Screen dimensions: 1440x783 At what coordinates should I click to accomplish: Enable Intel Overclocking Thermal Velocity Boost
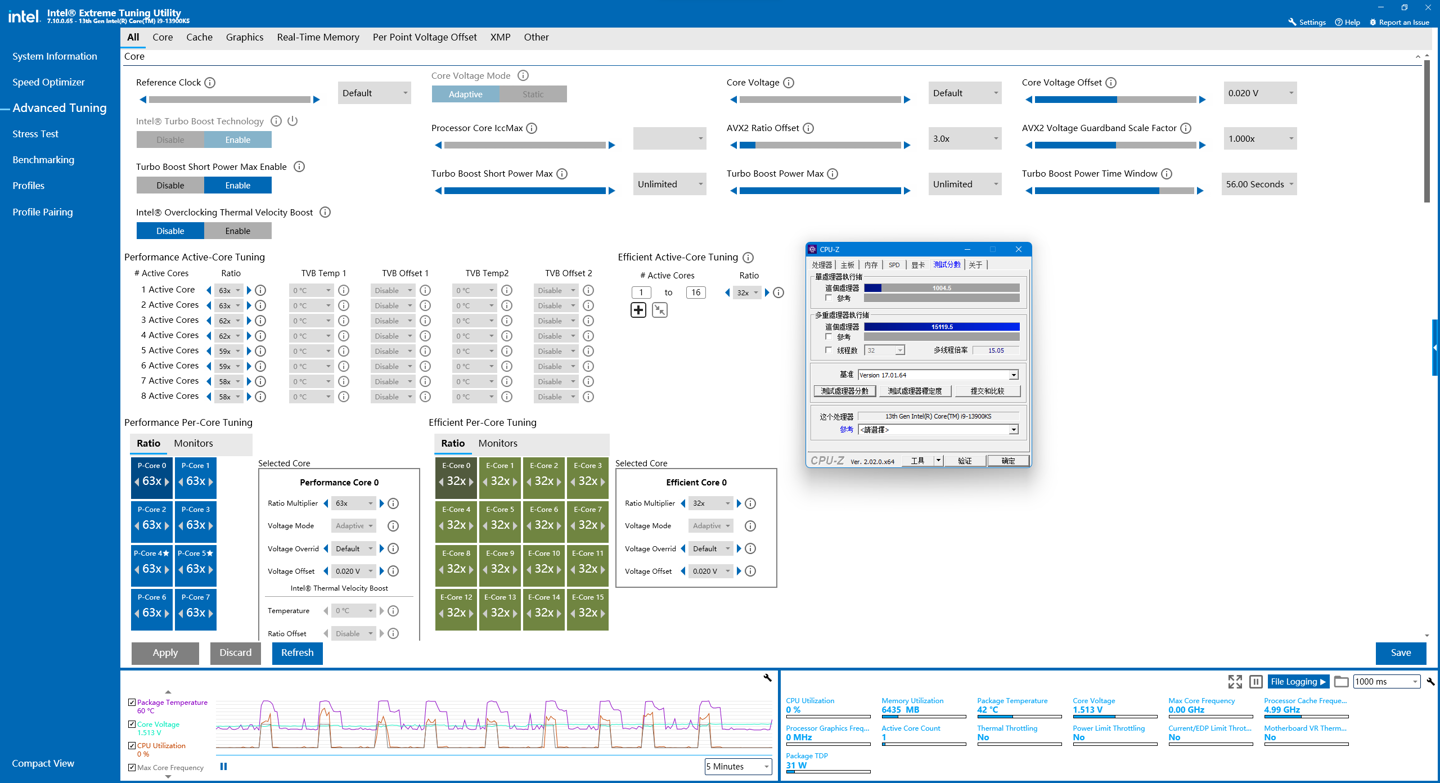237,231
